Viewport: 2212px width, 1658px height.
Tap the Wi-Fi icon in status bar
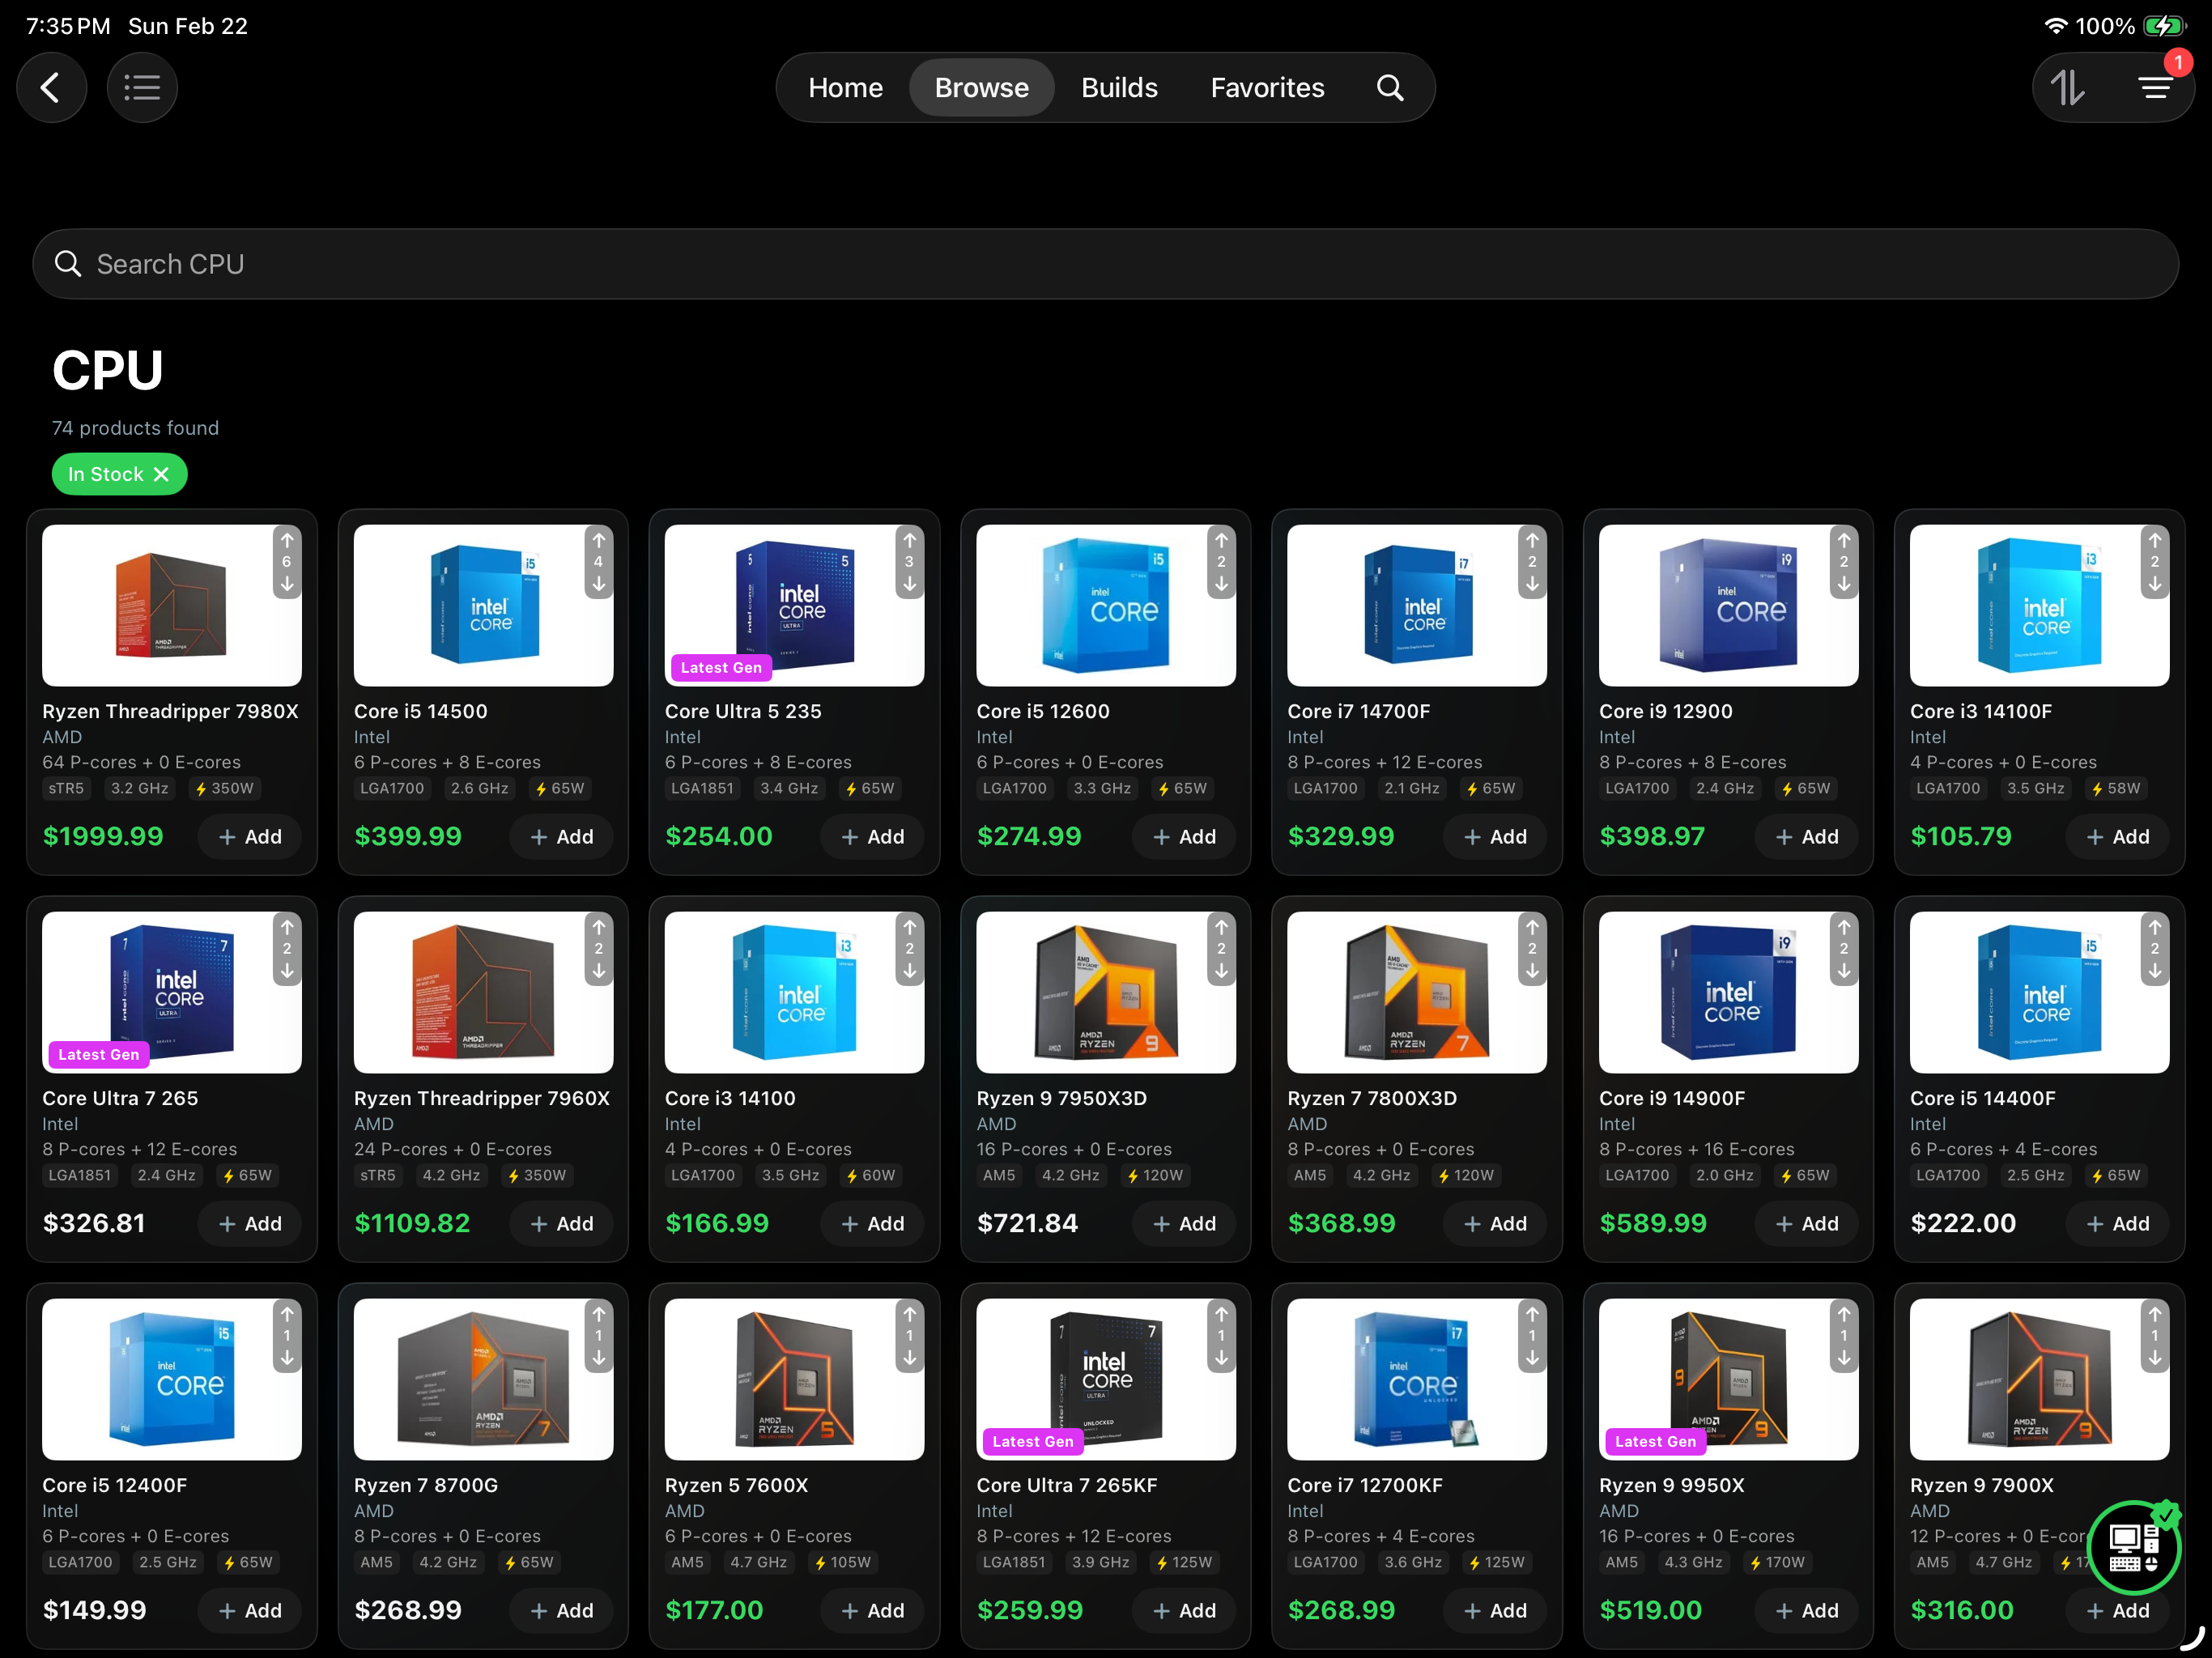[x=2055, y=26]
